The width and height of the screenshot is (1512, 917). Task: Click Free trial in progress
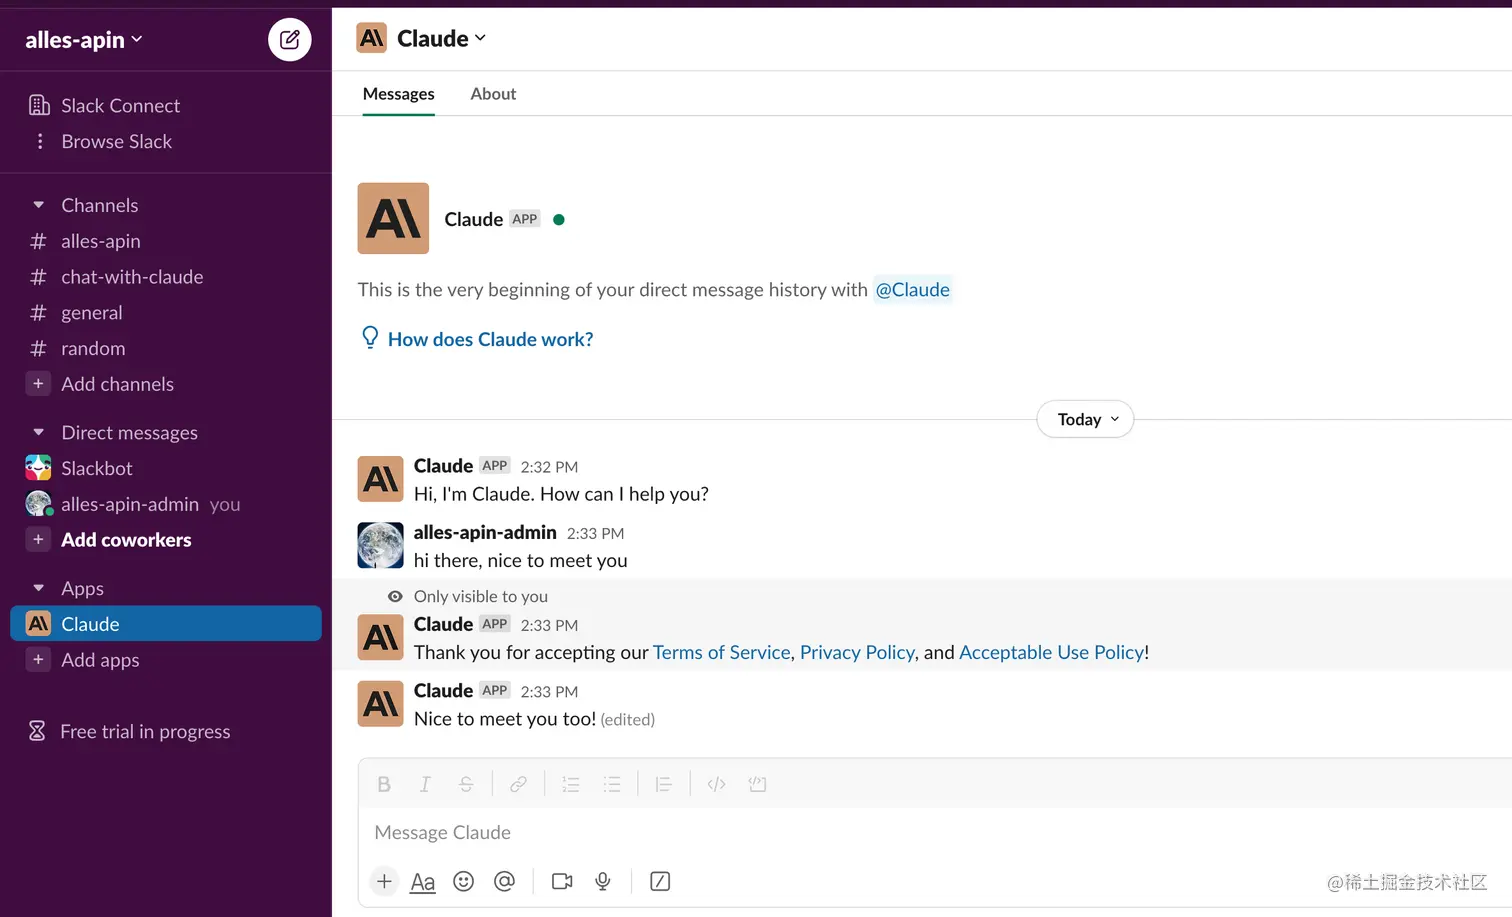(x=145, y=731)
